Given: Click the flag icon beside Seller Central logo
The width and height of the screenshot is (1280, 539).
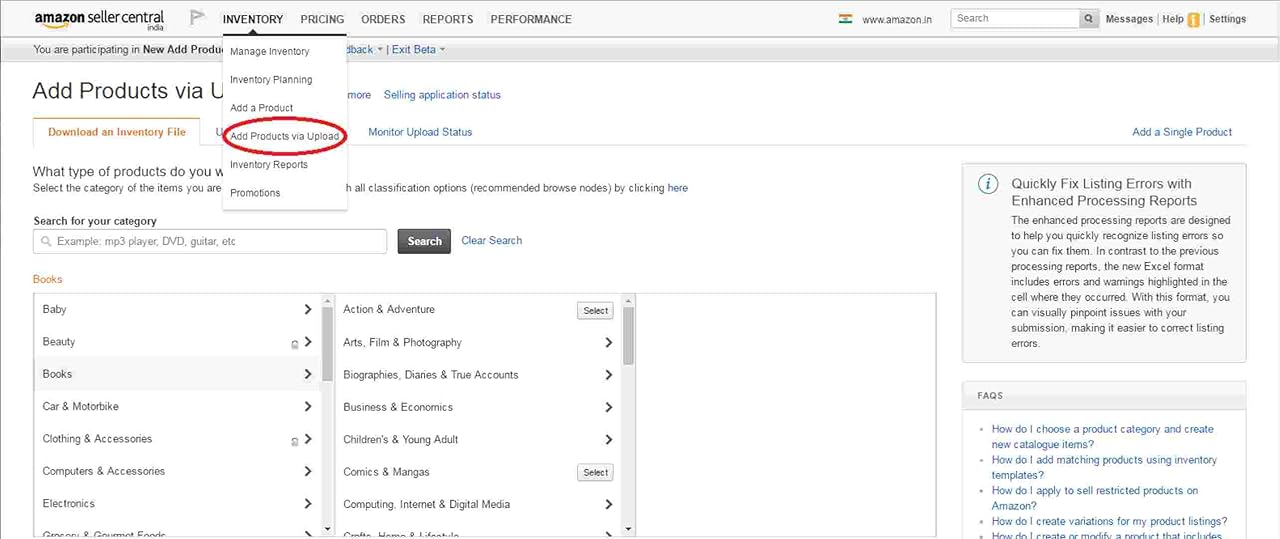Looking at the screenshot, I should click(197, 18).
